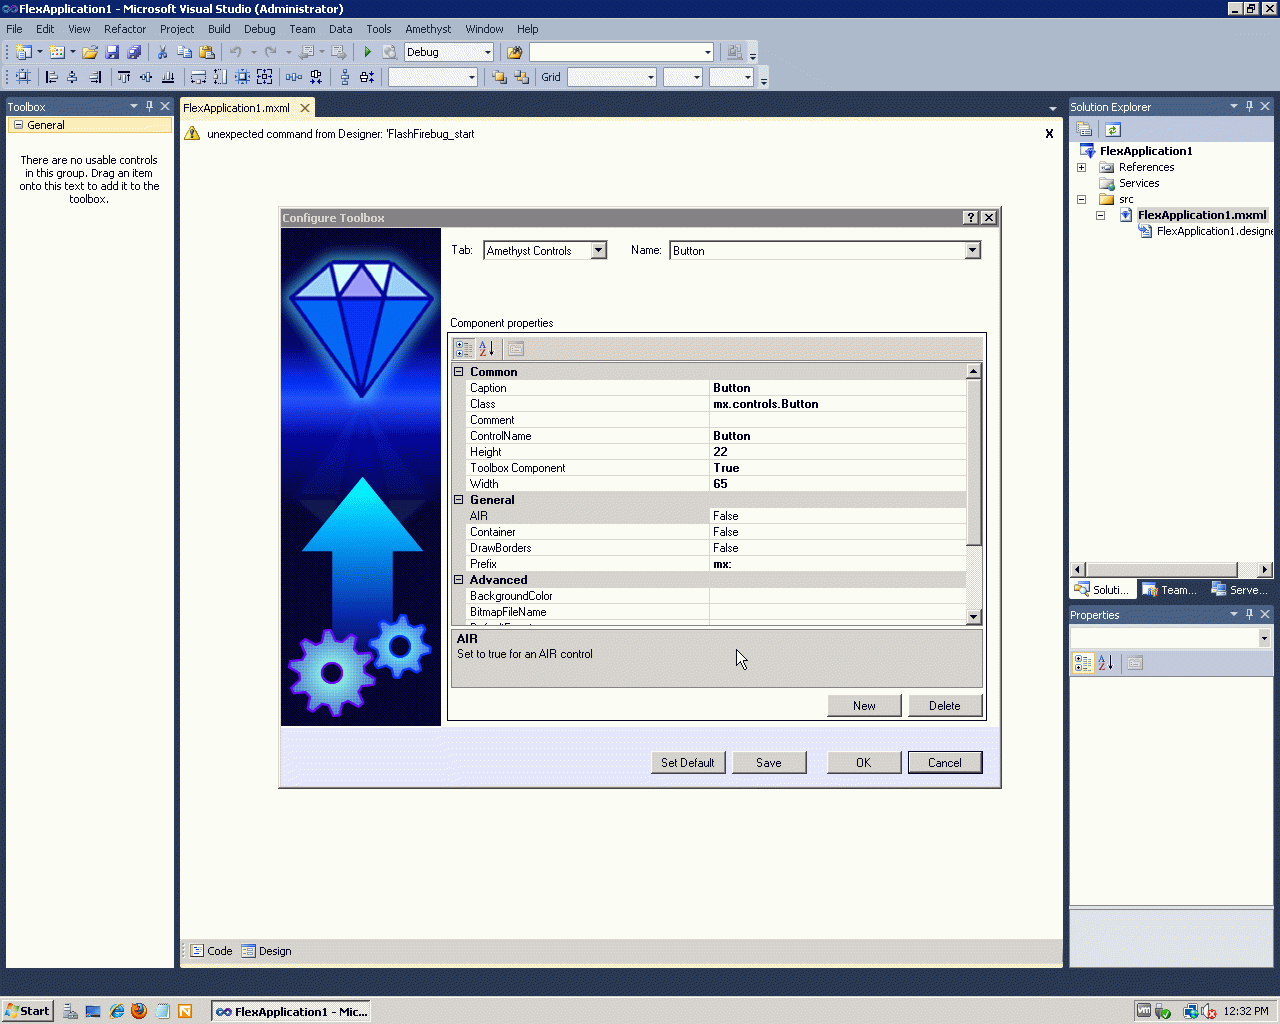Collapse the General property category in dialog

point(459,499)
